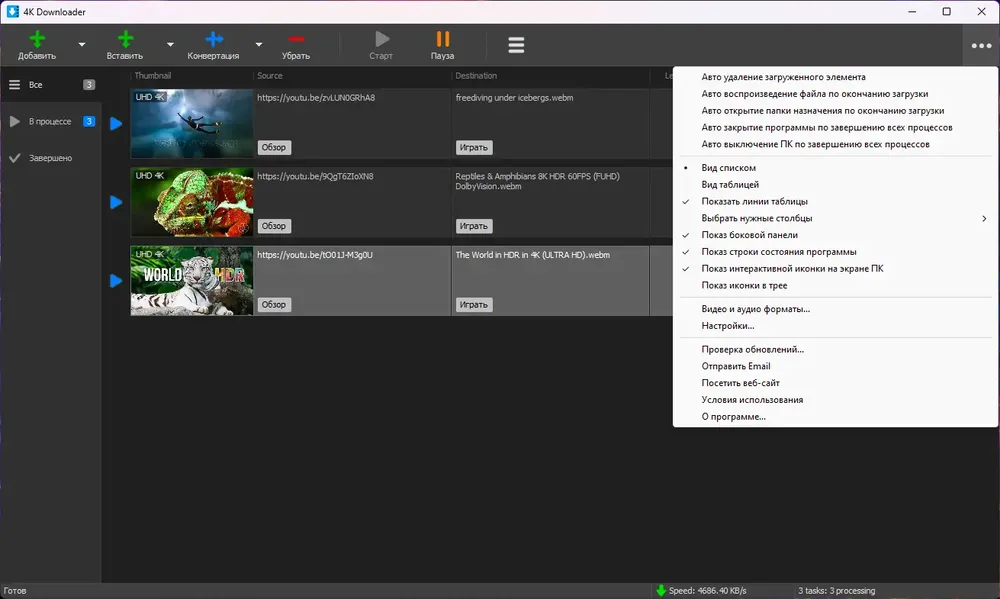Click the gray Старт play icon
1000x599 pixels.
point(382,39)
